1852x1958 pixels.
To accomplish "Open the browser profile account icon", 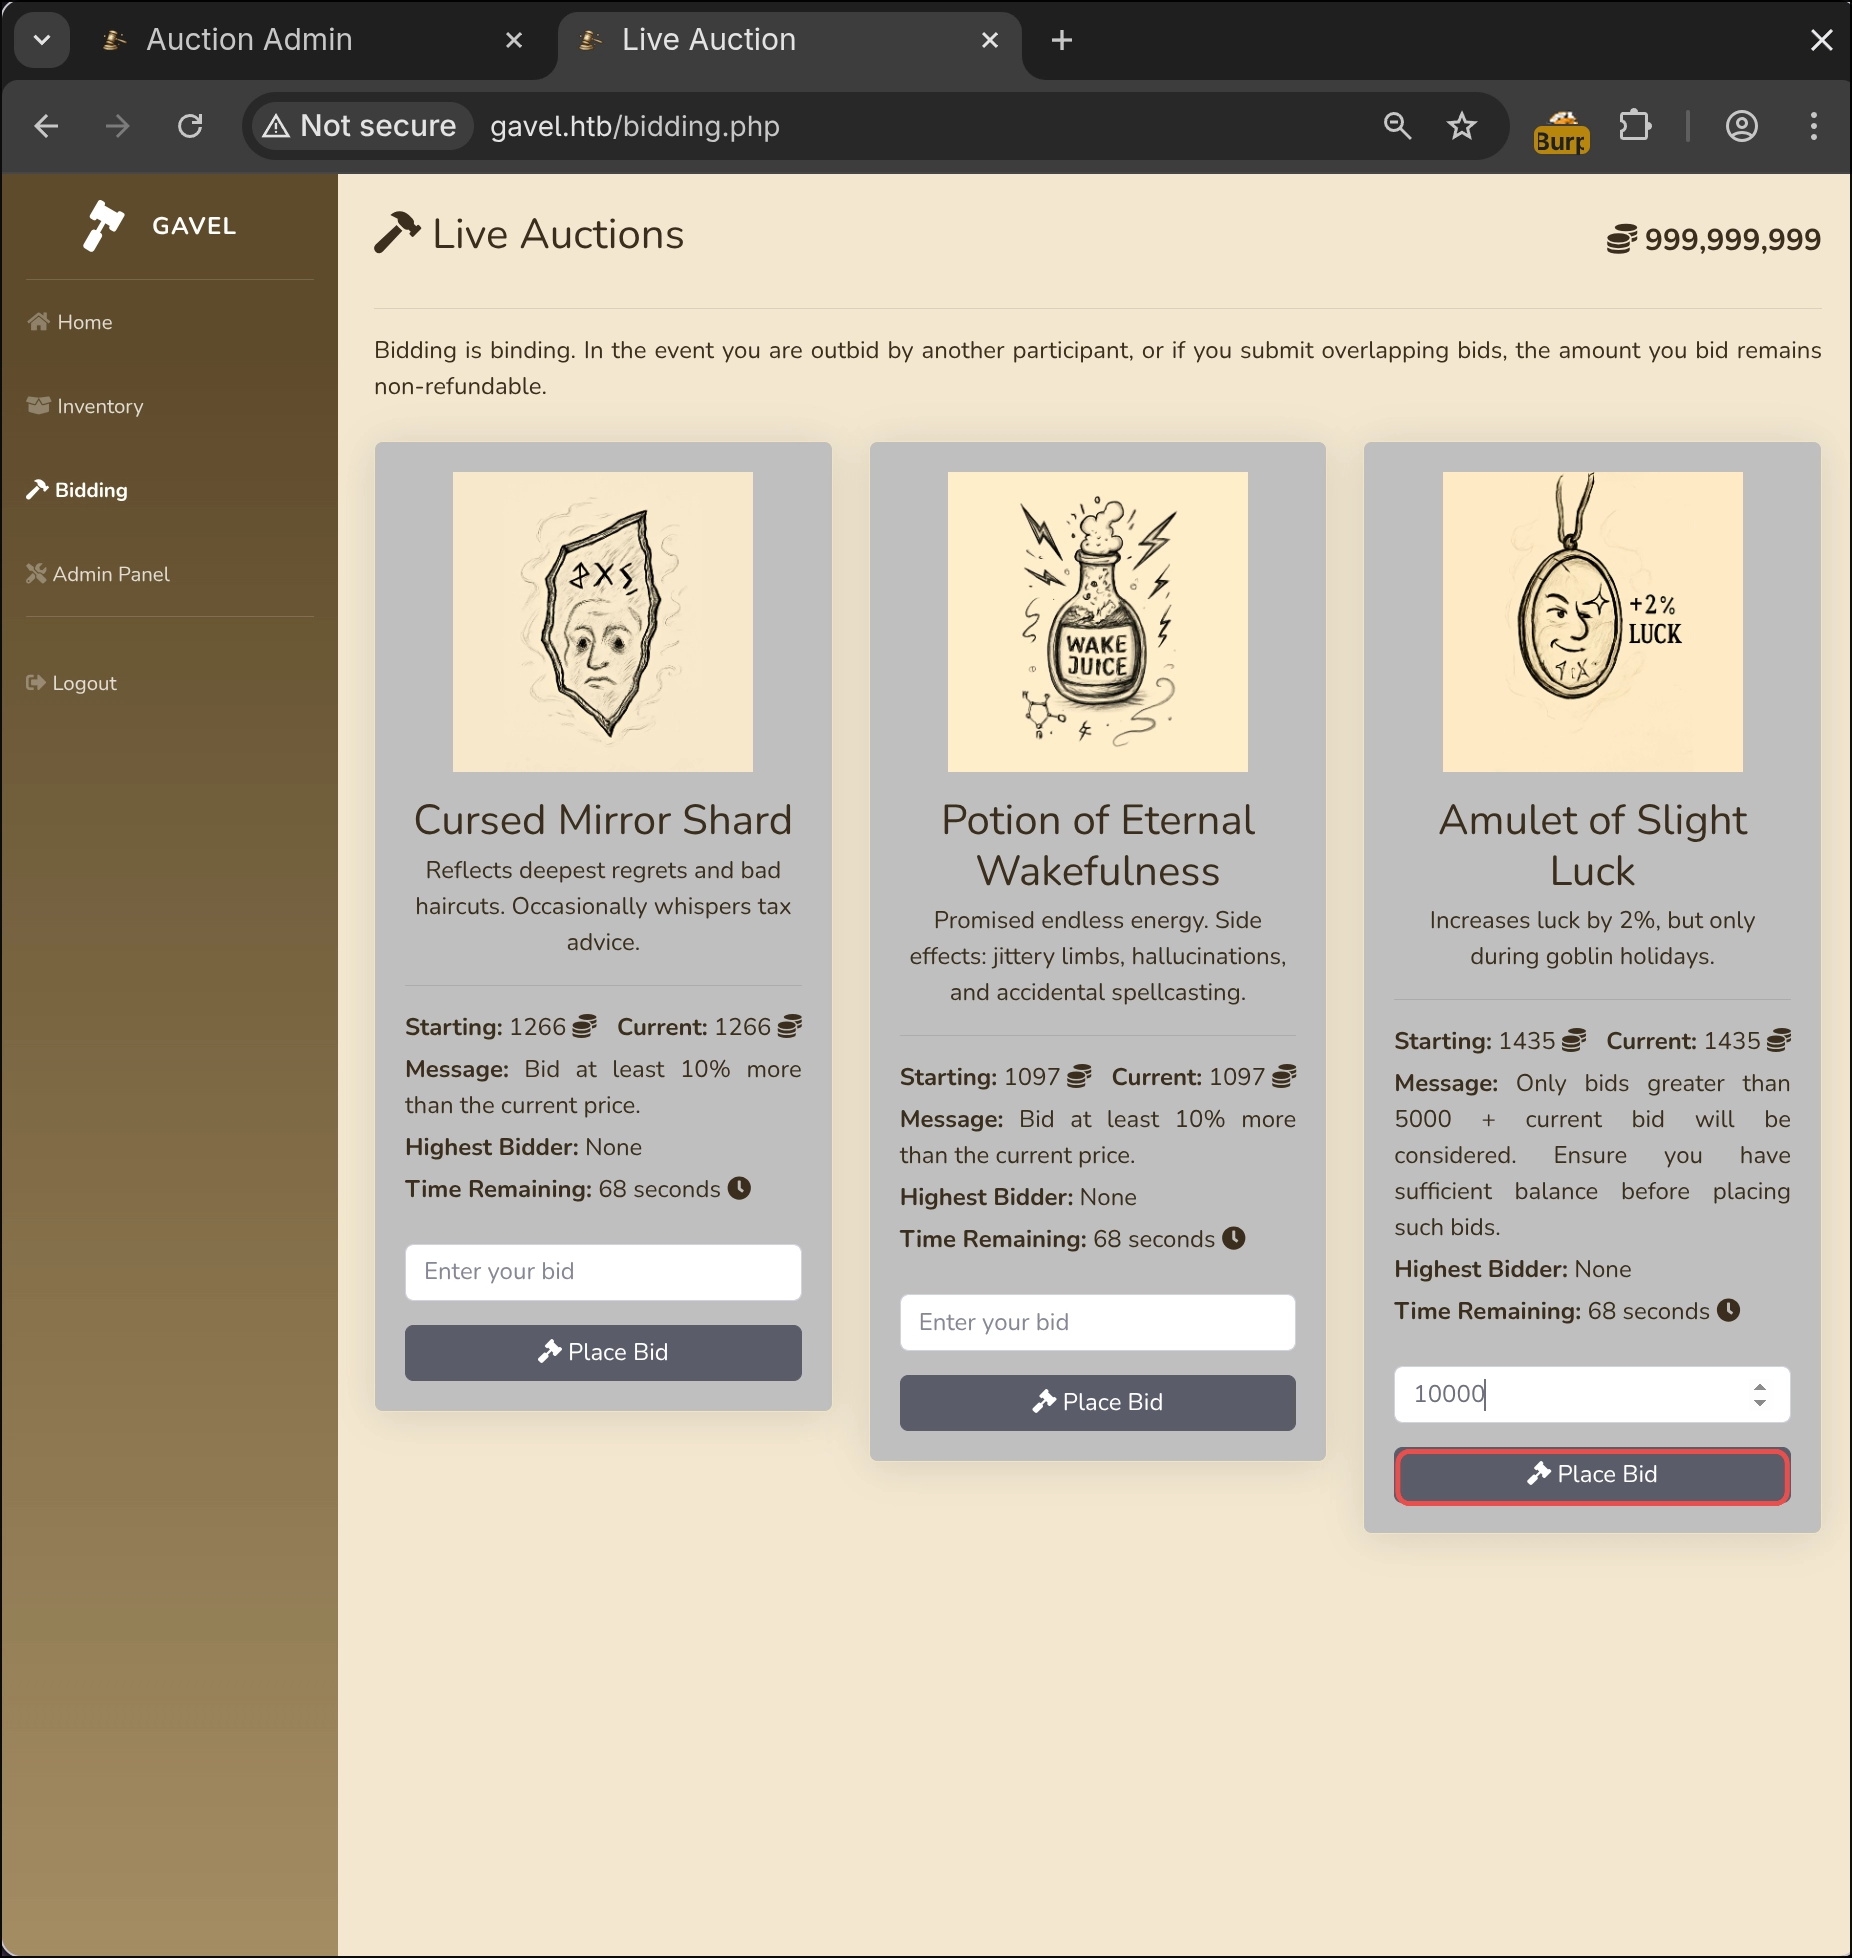I will coord(1741,126).
